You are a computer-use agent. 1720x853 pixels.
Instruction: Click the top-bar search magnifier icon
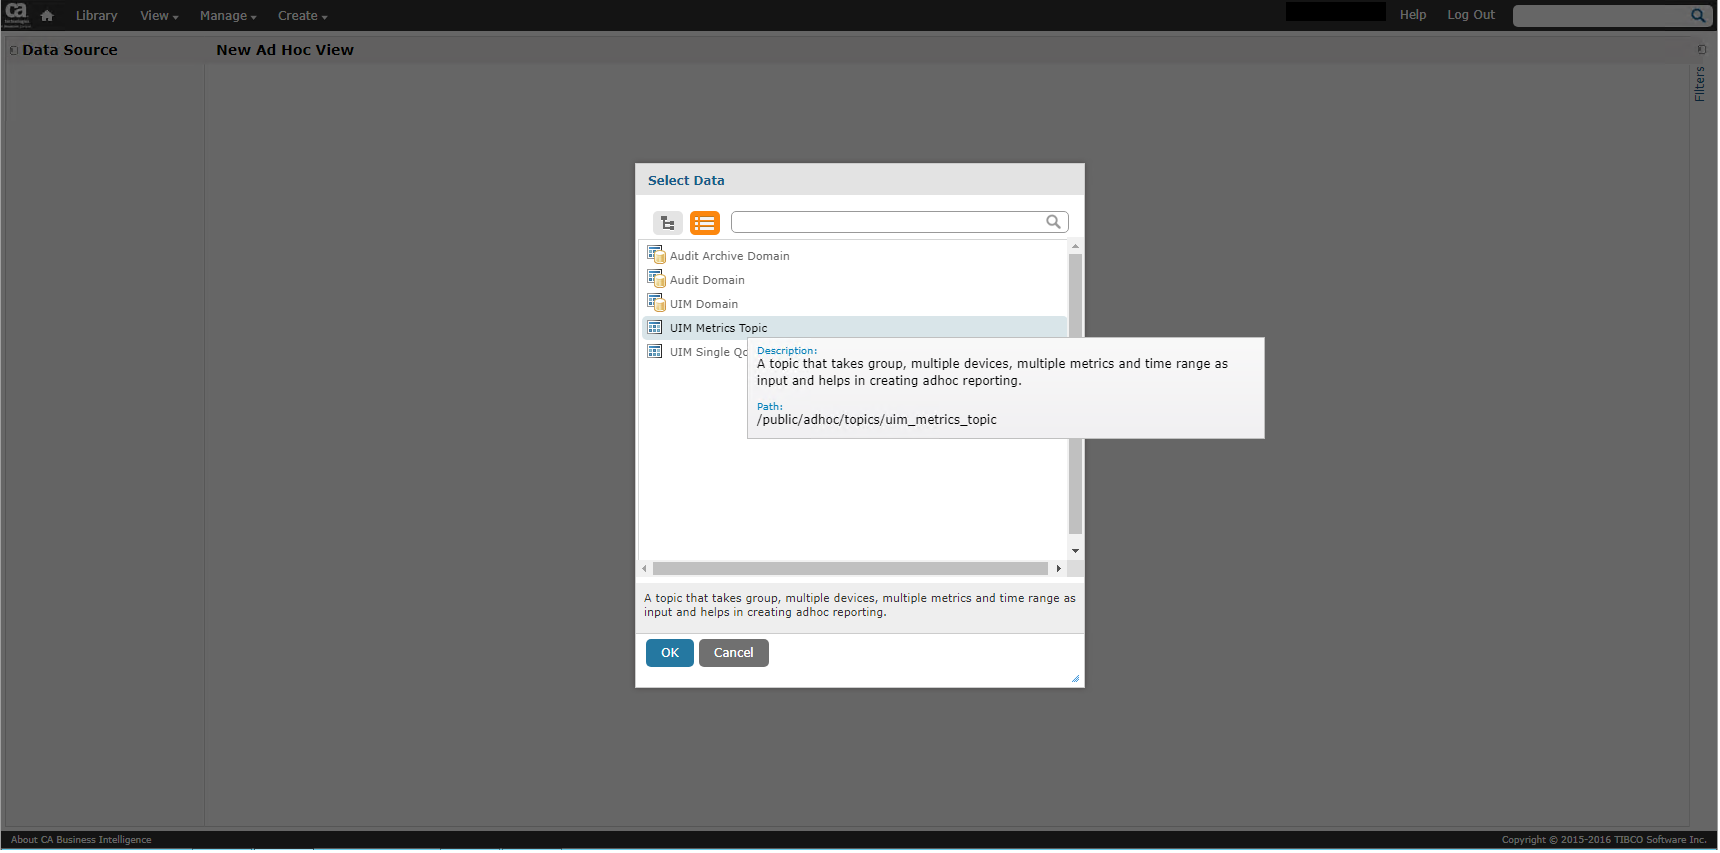(1698, 16)
